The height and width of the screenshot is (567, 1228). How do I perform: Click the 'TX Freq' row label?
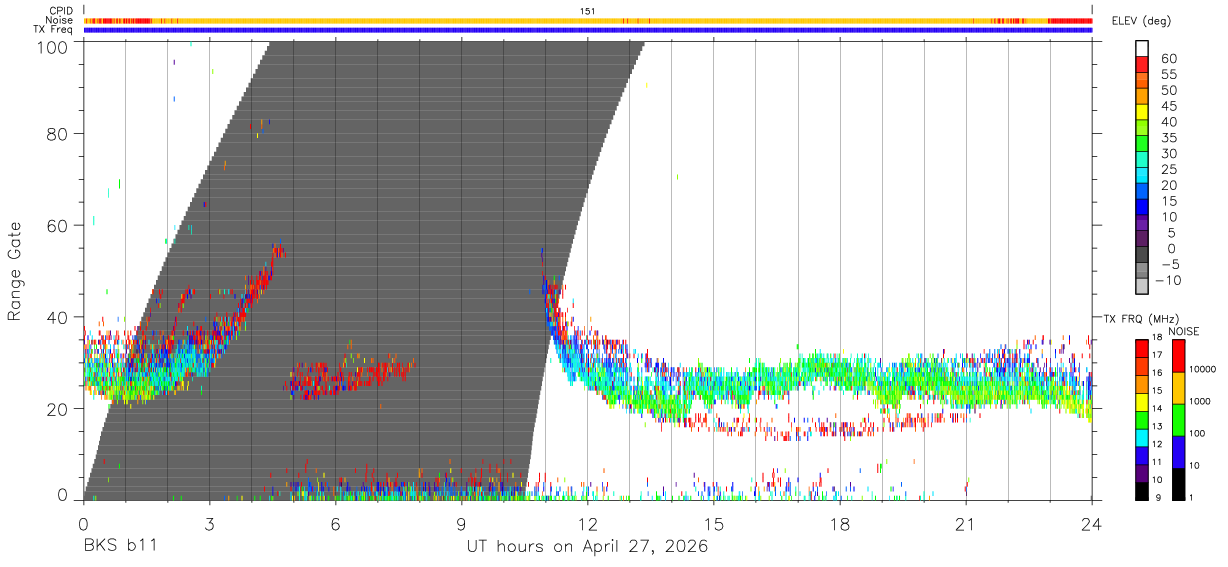tap(55, 30)
